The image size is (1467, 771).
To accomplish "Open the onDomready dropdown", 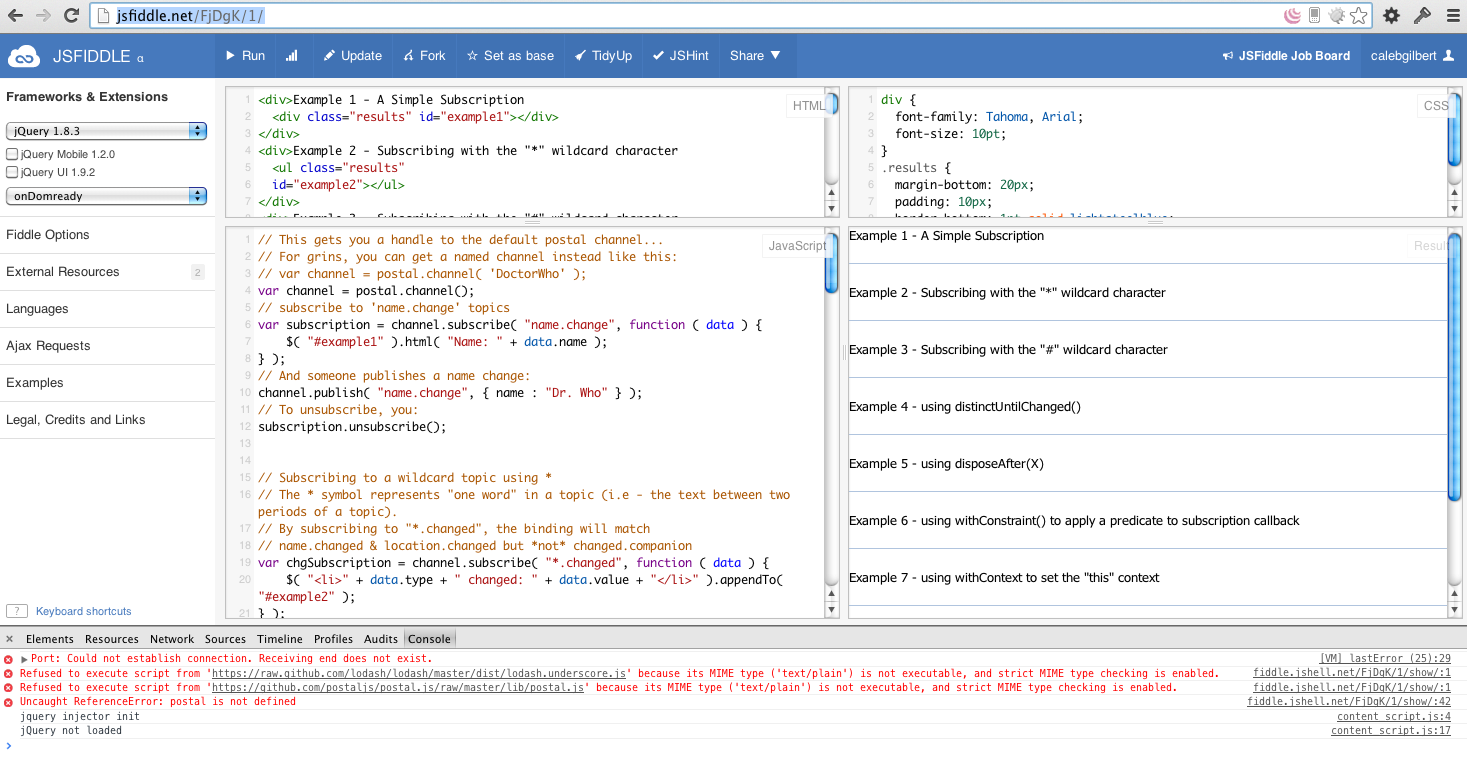I will [x=106, y=196].
